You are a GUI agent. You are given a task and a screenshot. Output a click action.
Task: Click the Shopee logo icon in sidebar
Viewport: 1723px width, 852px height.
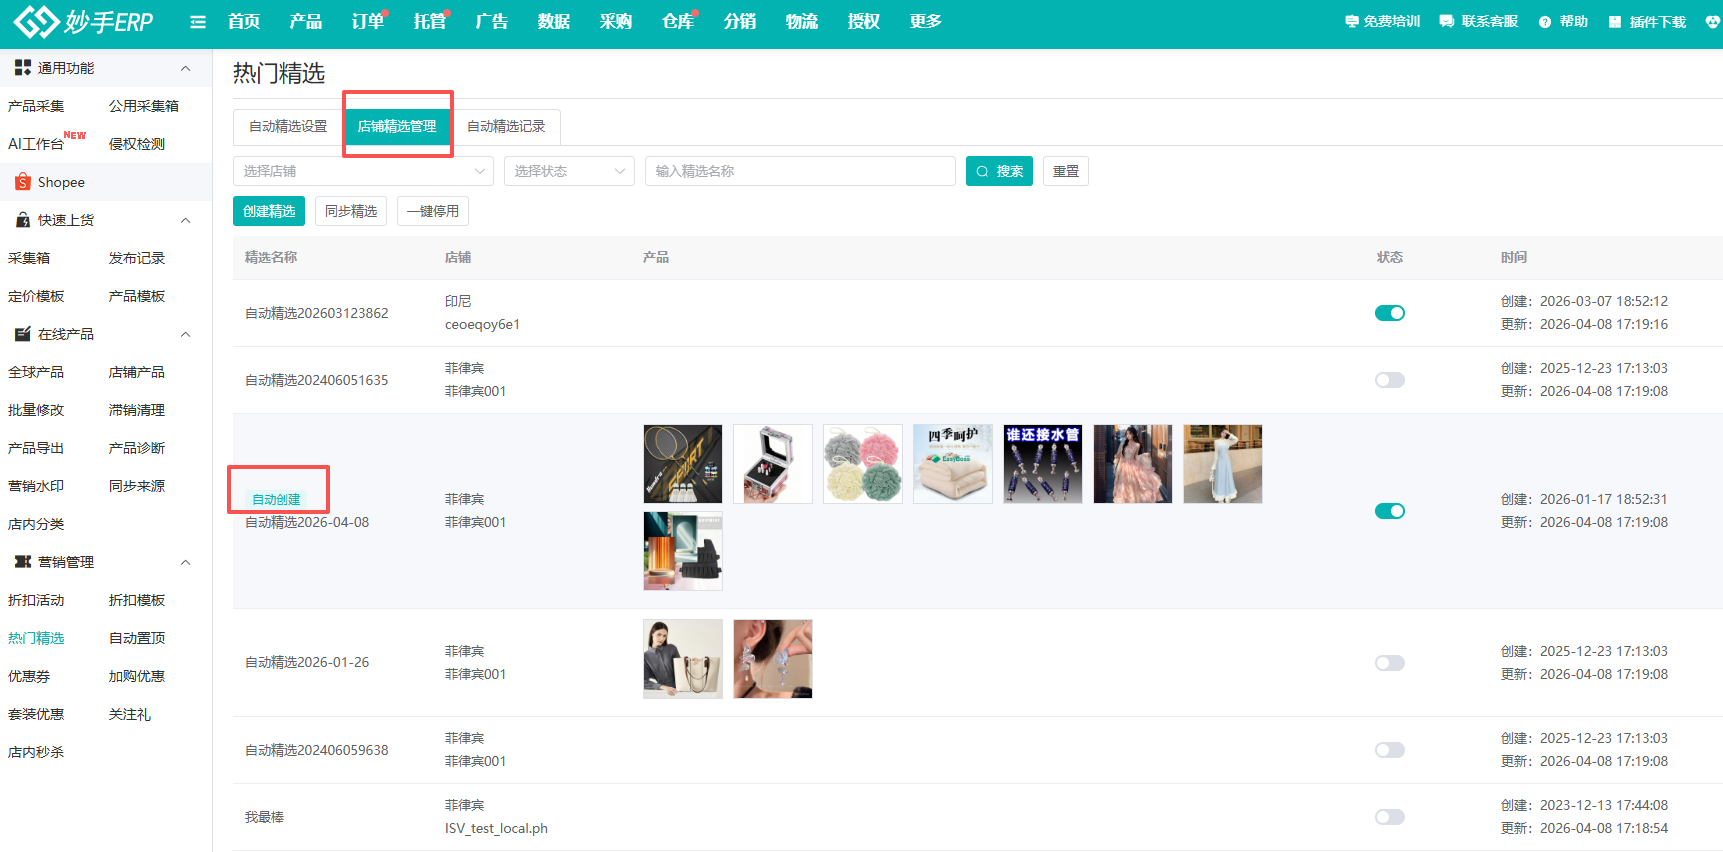click(x=23, y=182)
